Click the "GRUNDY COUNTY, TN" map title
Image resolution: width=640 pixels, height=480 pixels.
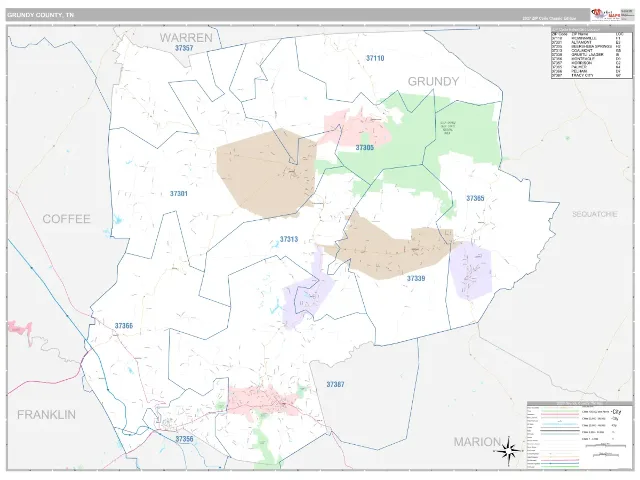pyautogui.click(x=40, y=15)
